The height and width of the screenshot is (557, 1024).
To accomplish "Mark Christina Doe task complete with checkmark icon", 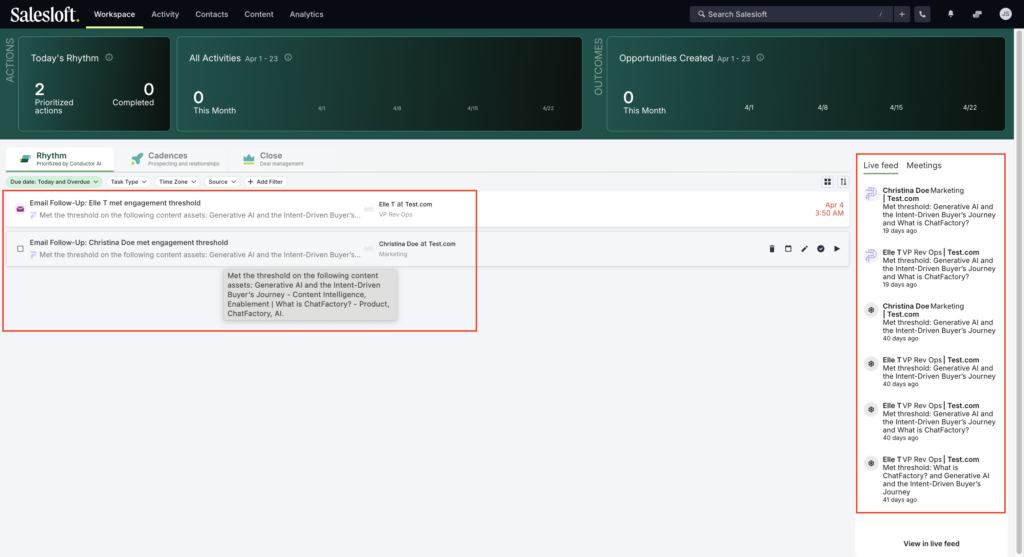I will (x=821, y=249).
